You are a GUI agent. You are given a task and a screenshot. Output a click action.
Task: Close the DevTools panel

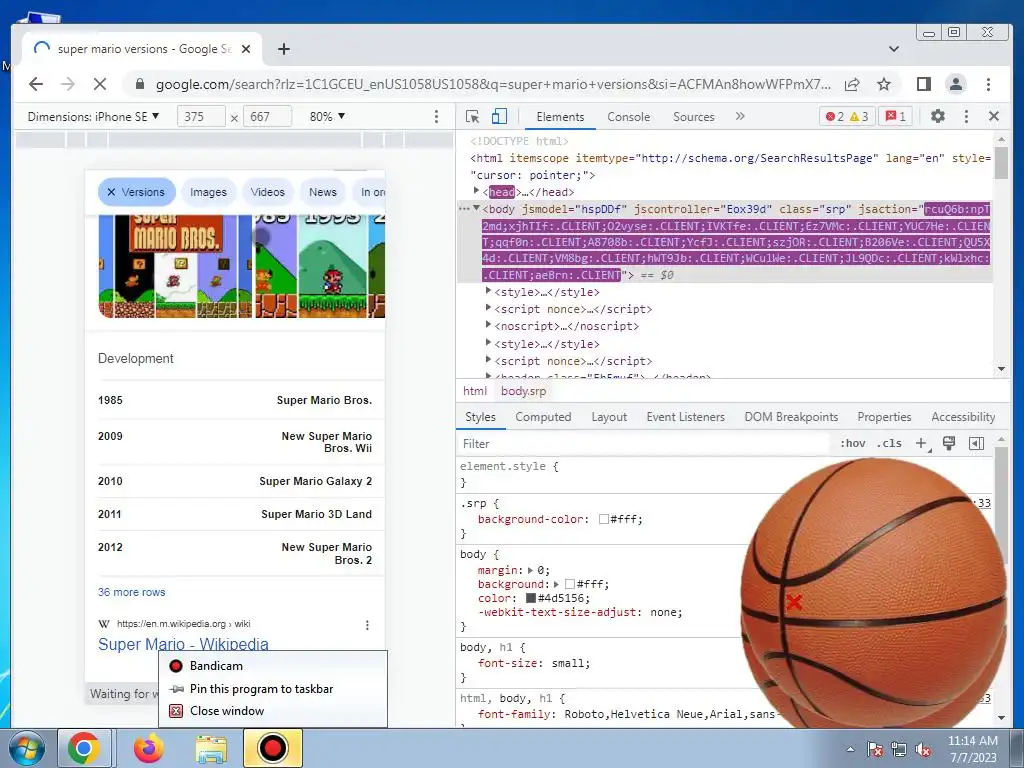pos(994,116)
